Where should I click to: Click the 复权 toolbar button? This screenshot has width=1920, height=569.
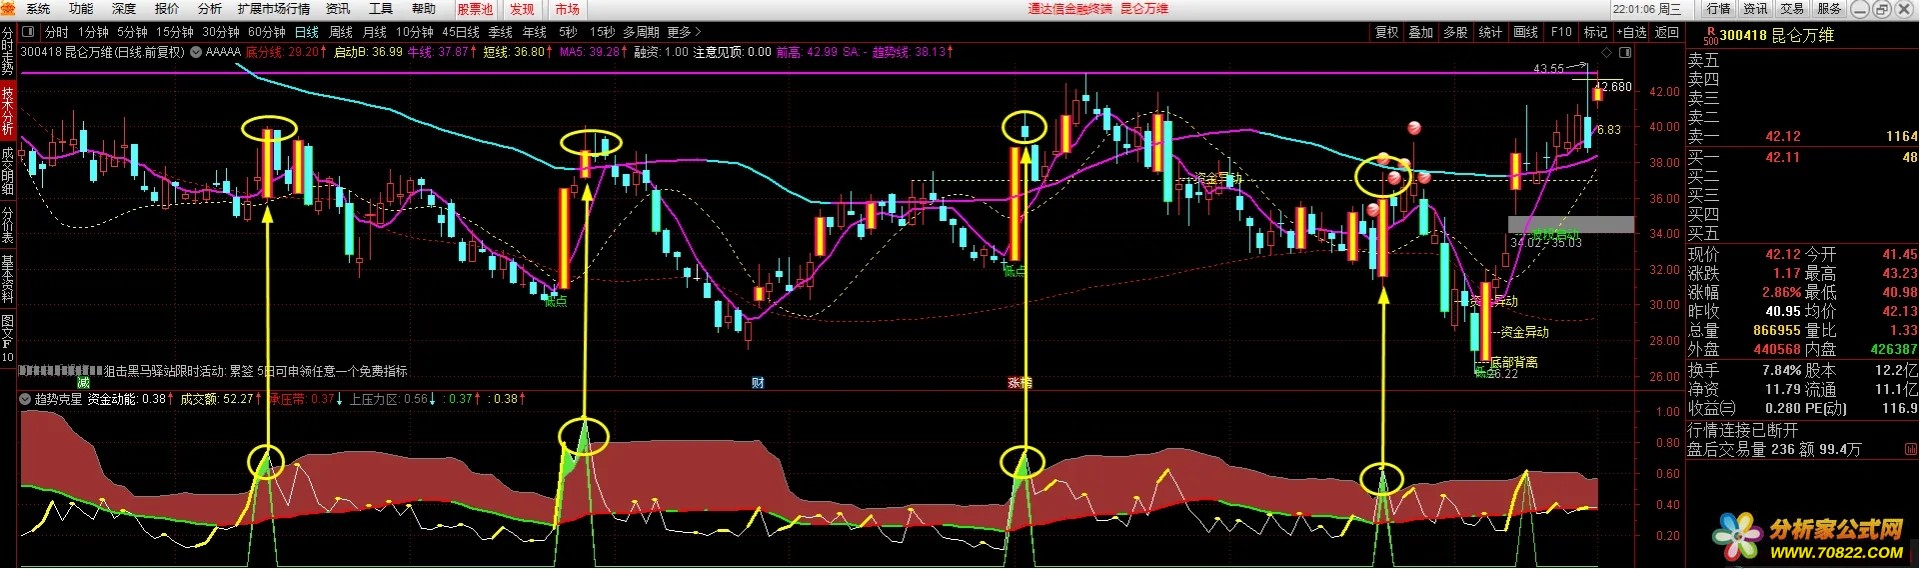coord(1387,32)
